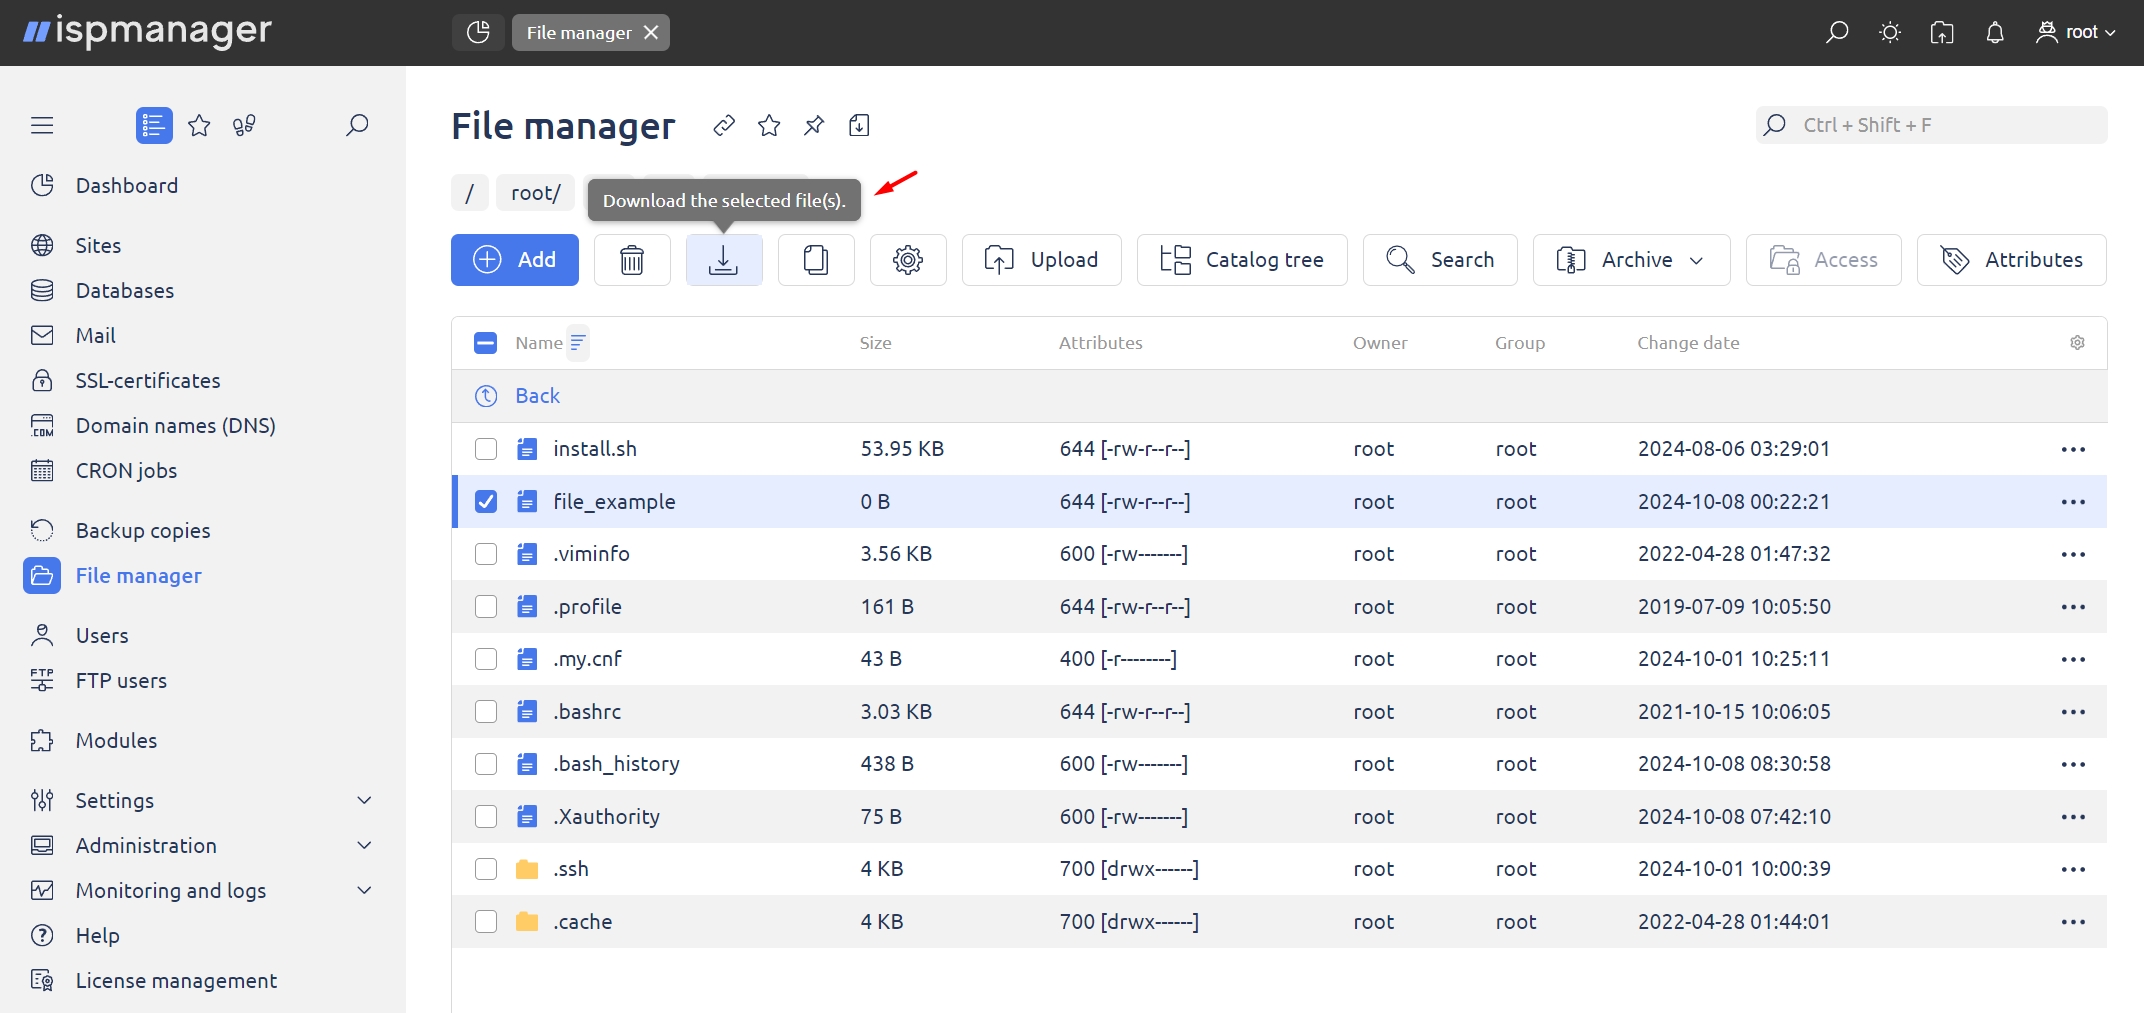Open the root user account menu
This screenshot has height=1013, width=2144.
2076,32
